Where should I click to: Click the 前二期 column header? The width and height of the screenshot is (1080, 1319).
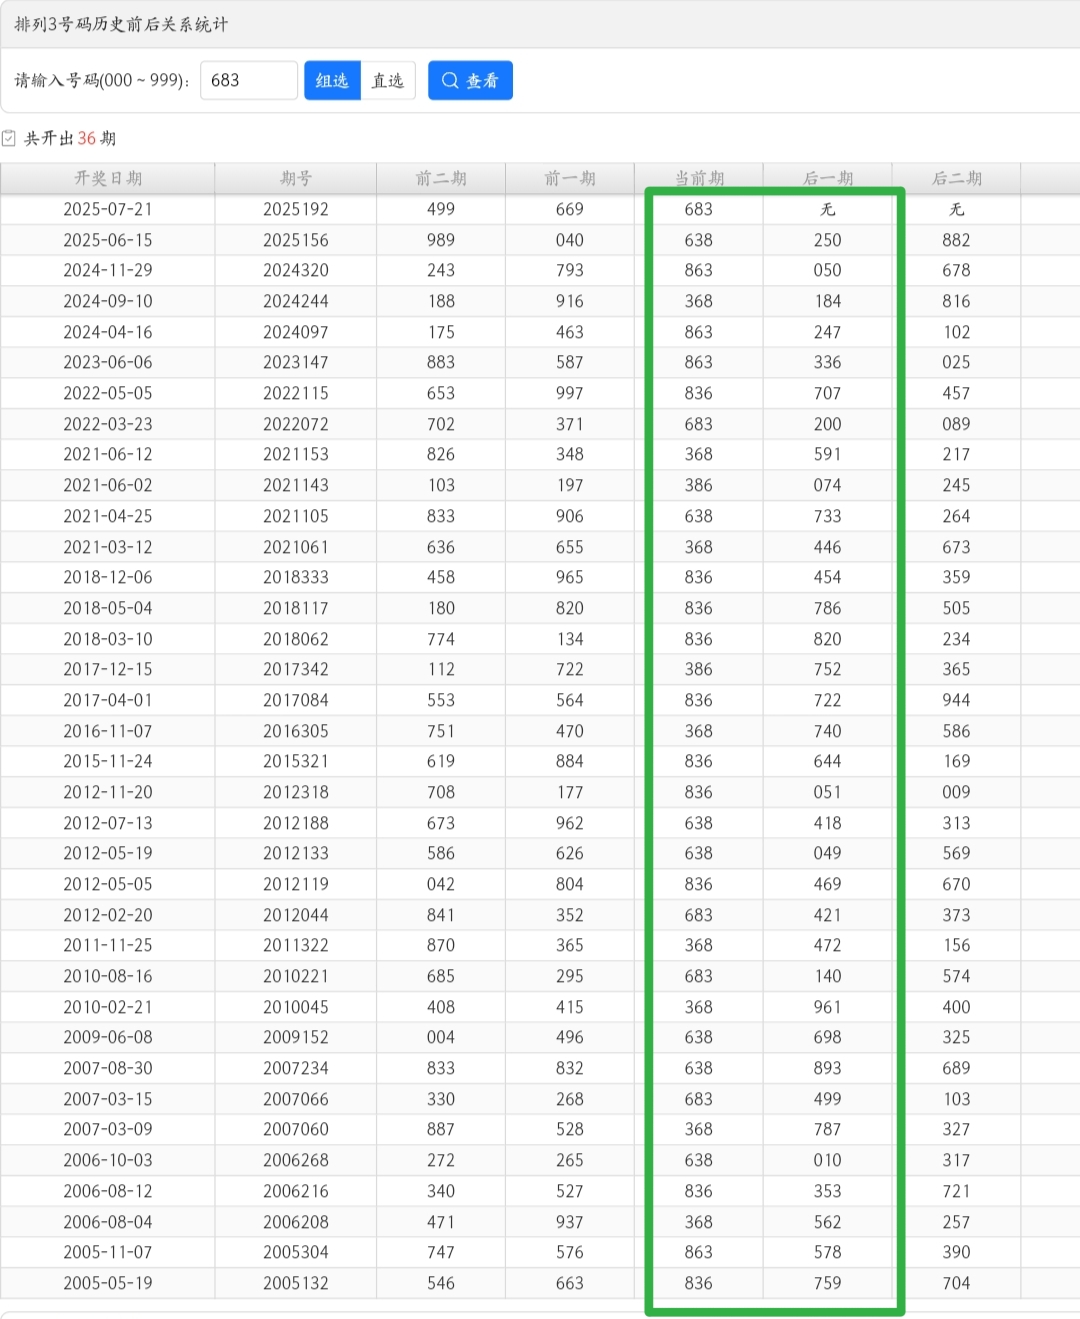pos(441,178)
